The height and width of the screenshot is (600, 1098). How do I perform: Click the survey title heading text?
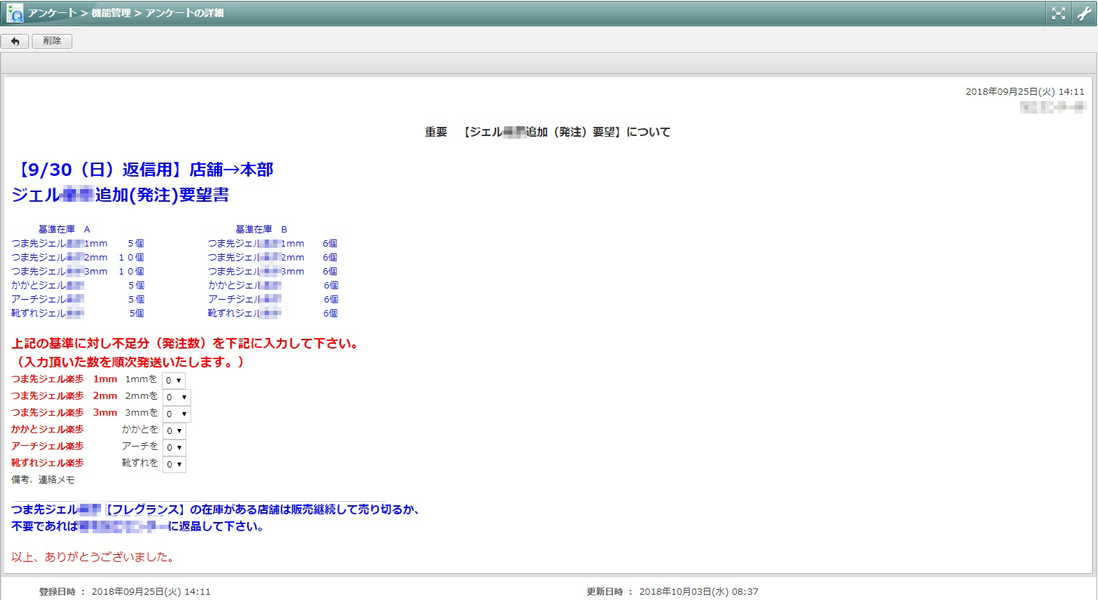(547, 132)
